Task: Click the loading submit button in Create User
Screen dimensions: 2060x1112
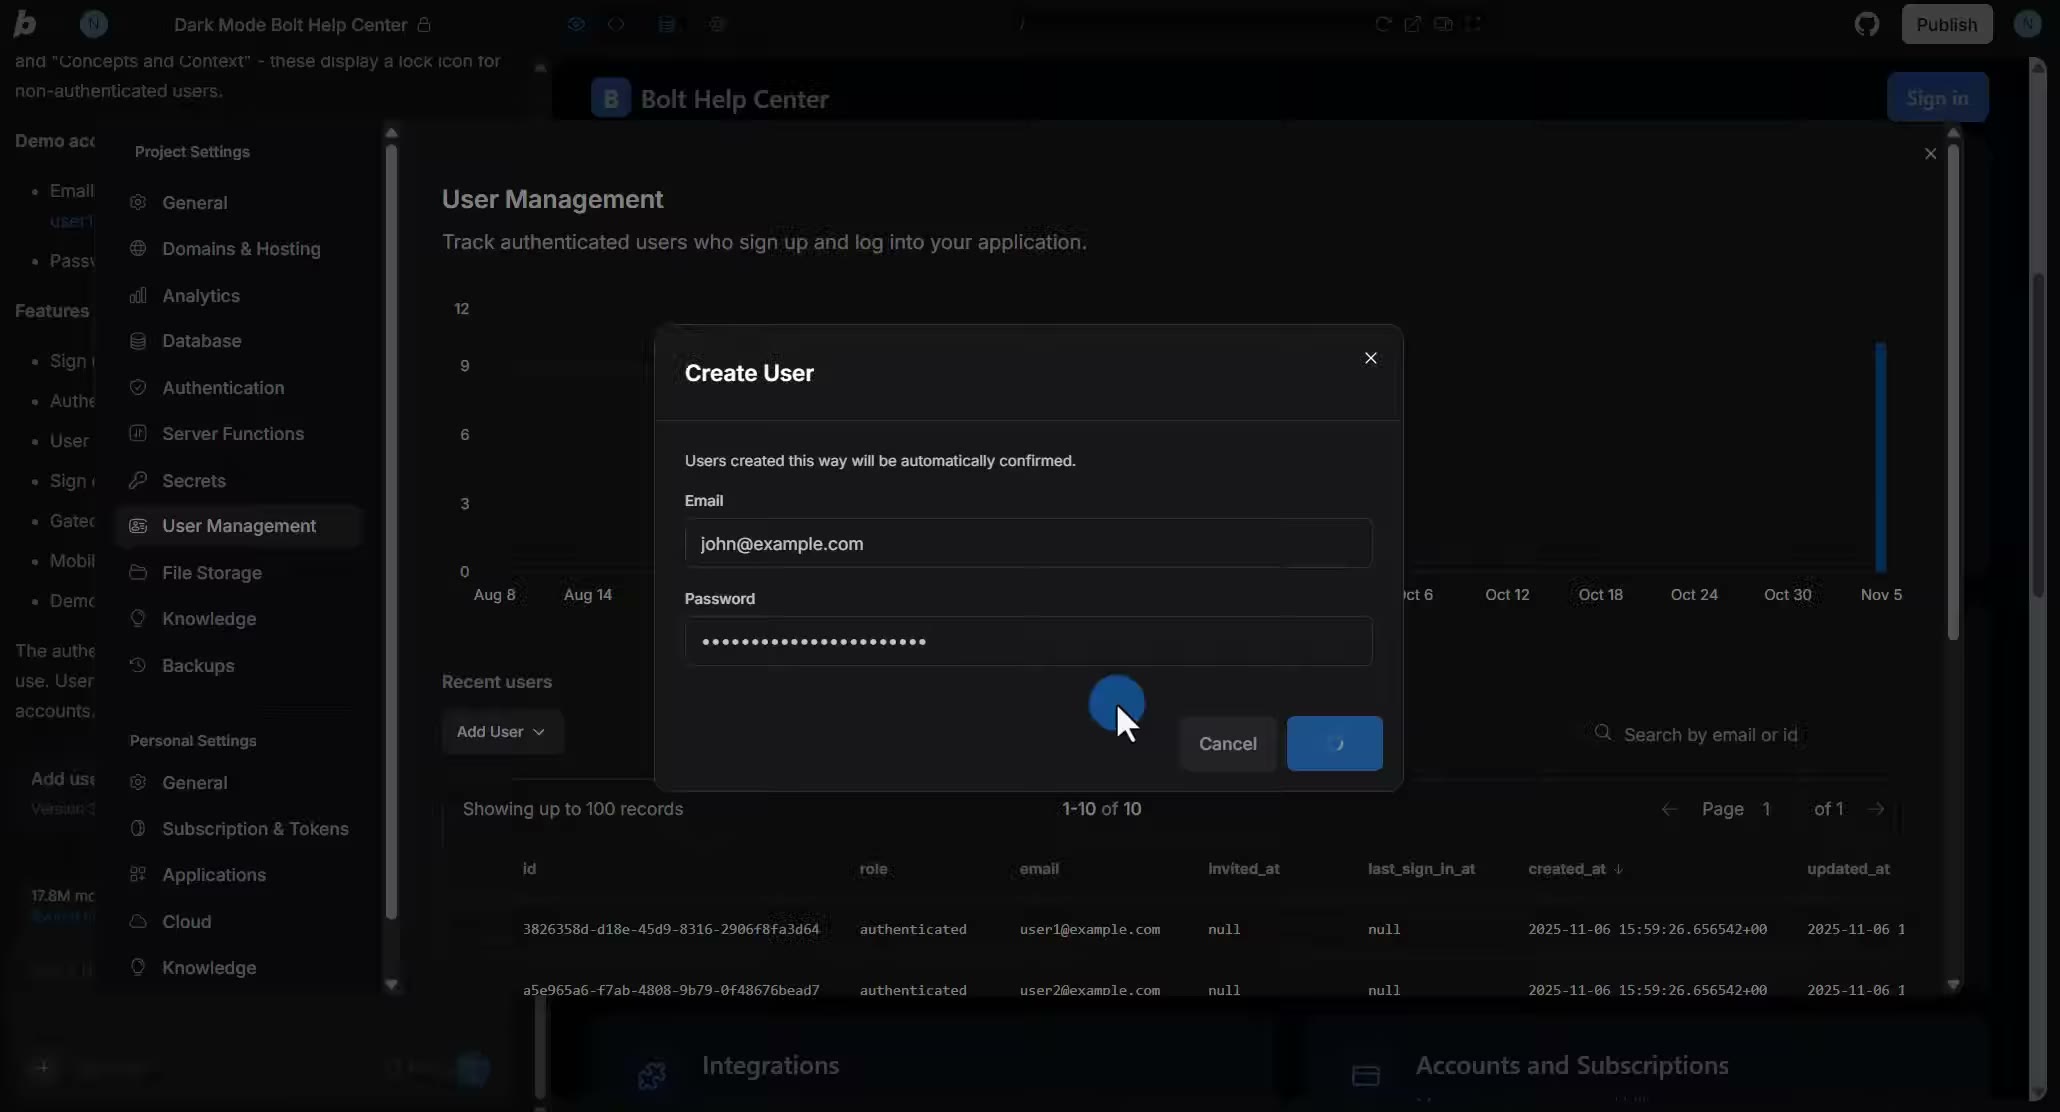Action: pos(1335,743)
